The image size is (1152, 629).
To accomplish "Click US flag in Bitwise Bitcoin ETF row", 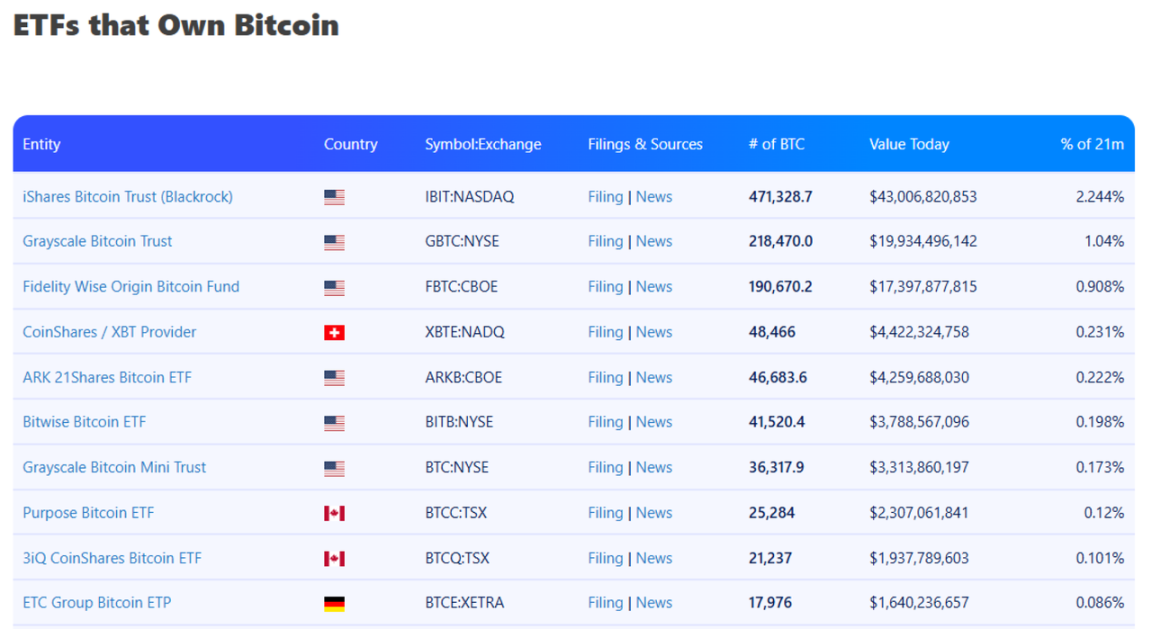I will pos(334,423).
